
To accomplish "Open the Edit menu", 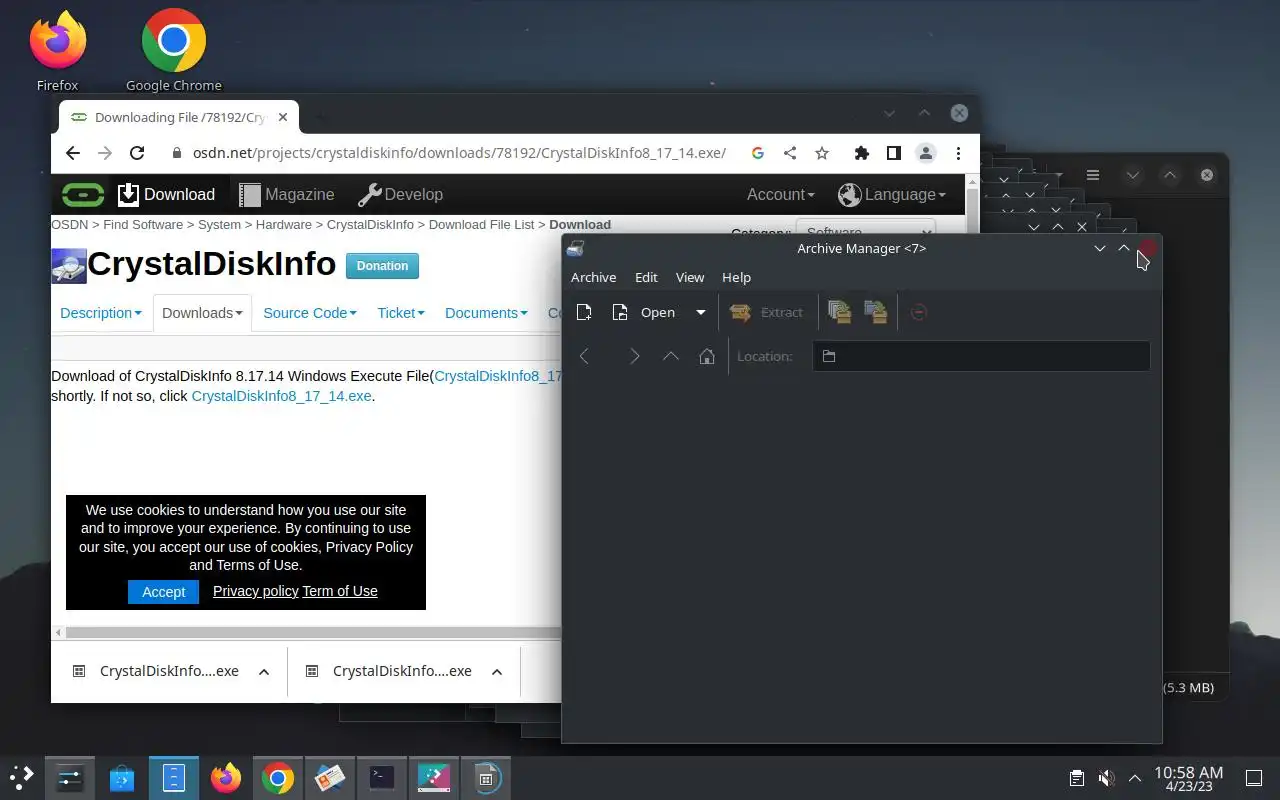I will point(646,277).
